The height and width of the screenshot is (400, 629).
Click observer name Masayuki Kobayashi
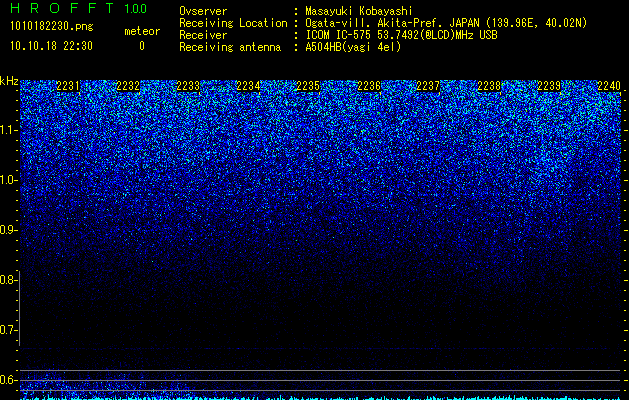pos(359,11)
